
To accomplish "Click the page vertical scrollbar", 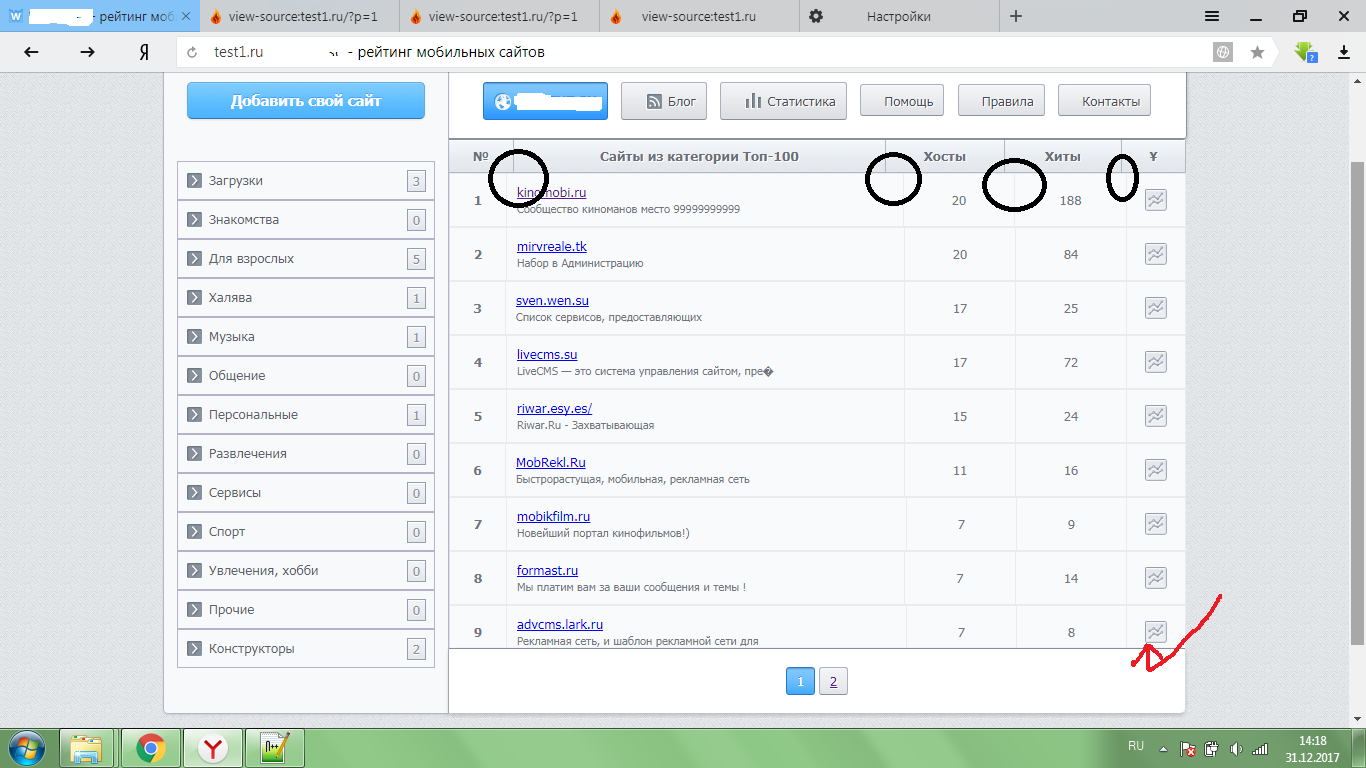I will [x=1357, y=400].
